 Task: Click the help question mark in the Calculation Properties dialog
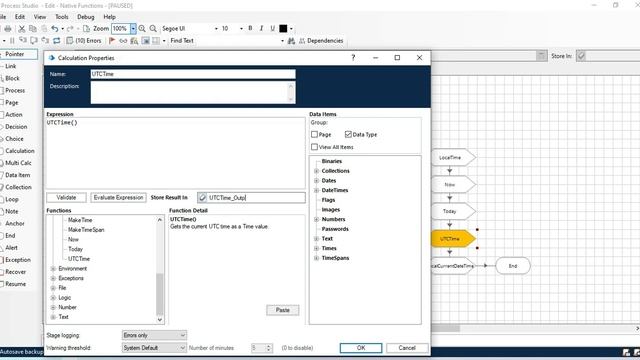(x=353, y=58)
